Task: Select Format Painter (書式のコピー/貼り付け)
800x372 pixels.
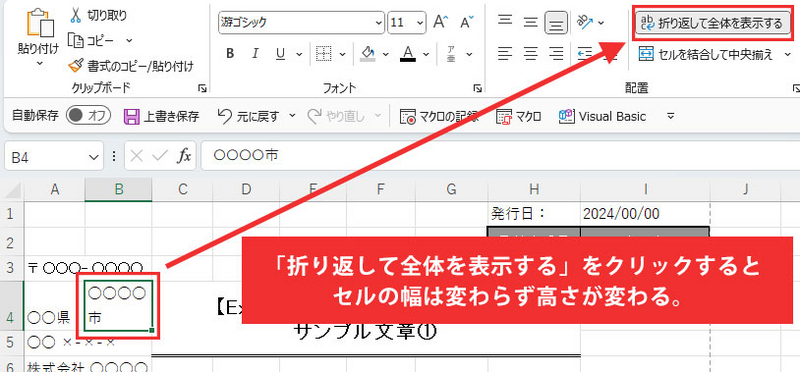Action: point(132,65)
